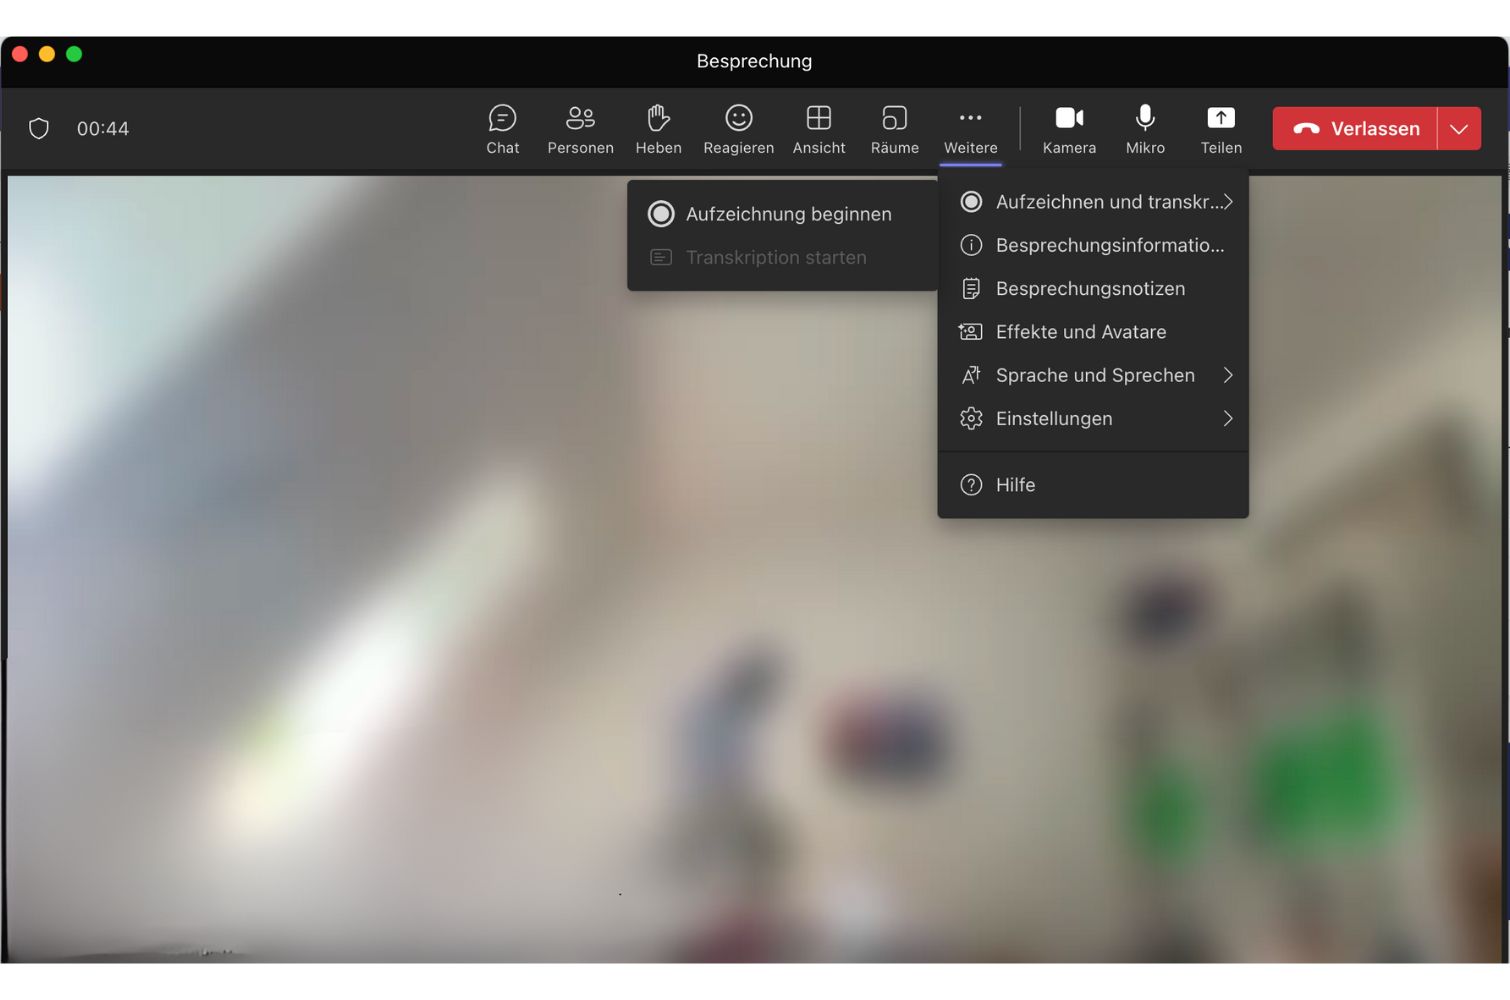Open the Chat panel
The image size is (1510, 1000).
[502, 128]
